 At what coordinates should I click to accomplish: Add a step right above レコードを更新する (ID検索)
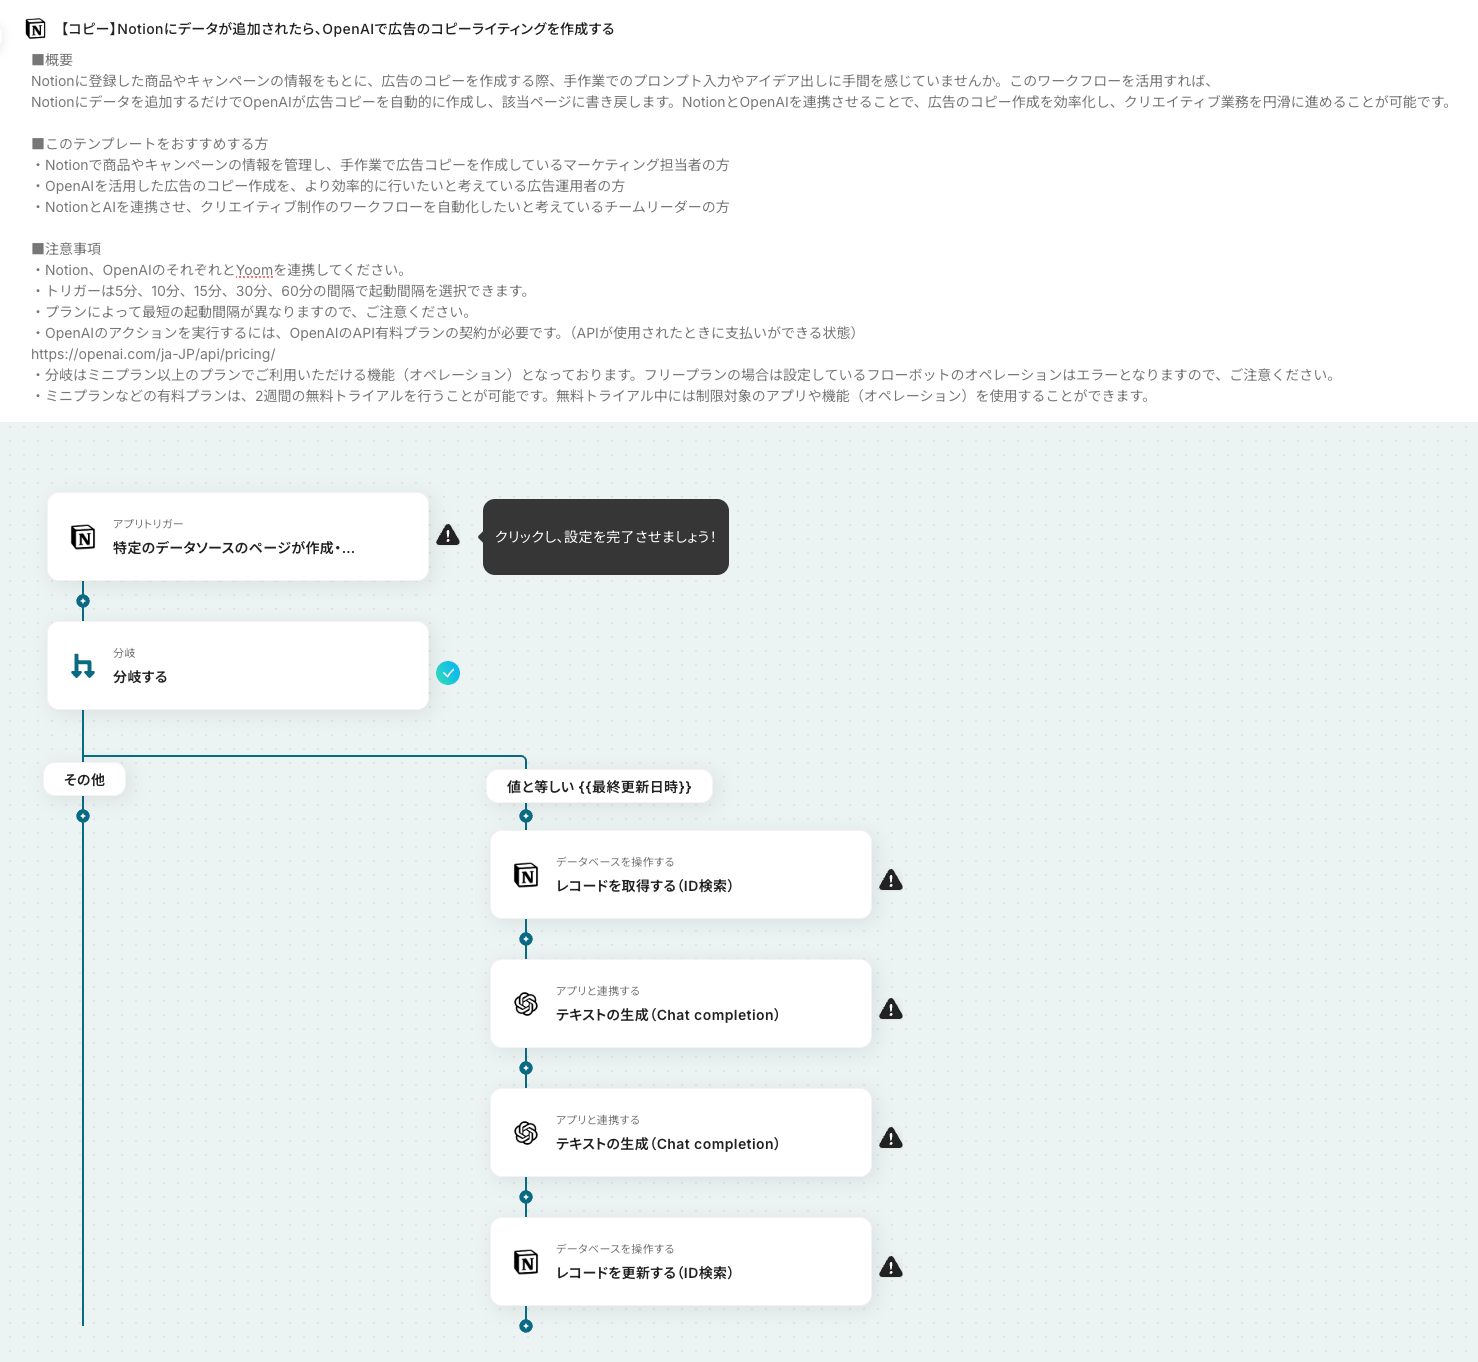[526, 1197]
